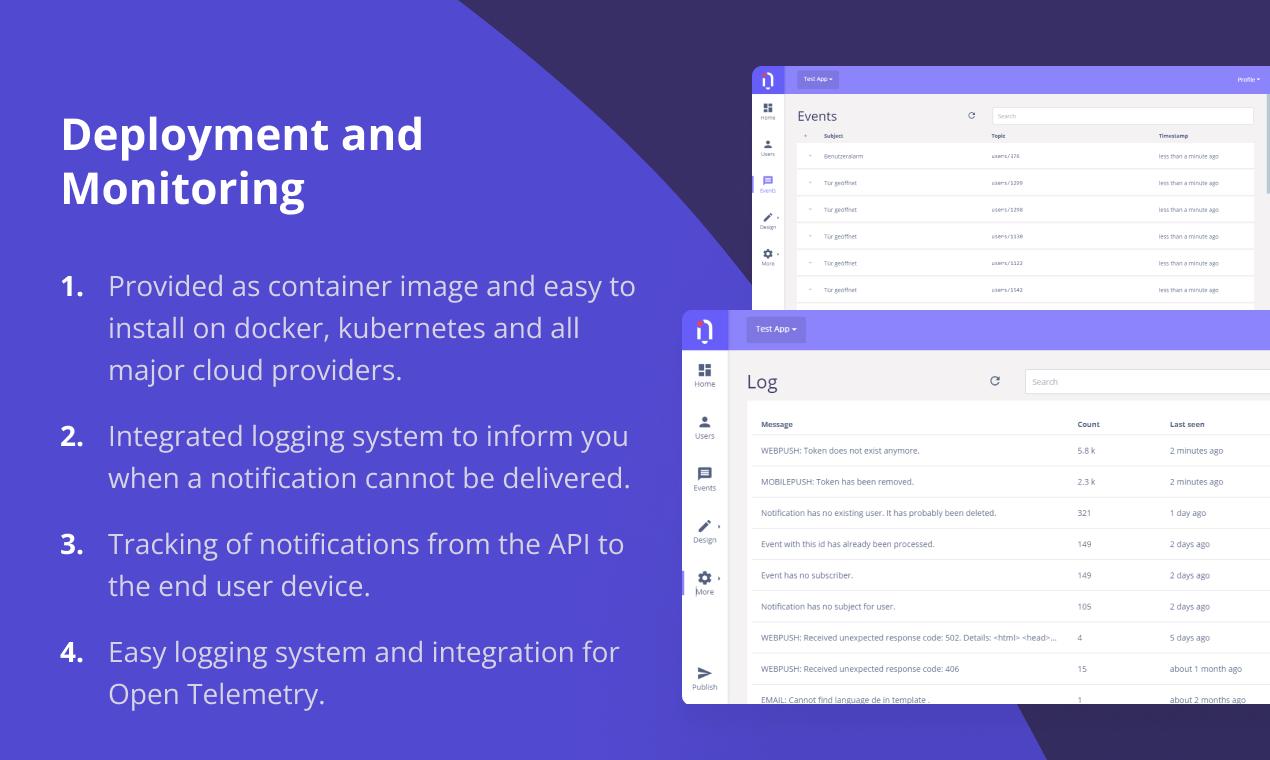Screen dimensions: 1270x760
Task: Sort events by the Subject column header
Action: click(835, 136)
